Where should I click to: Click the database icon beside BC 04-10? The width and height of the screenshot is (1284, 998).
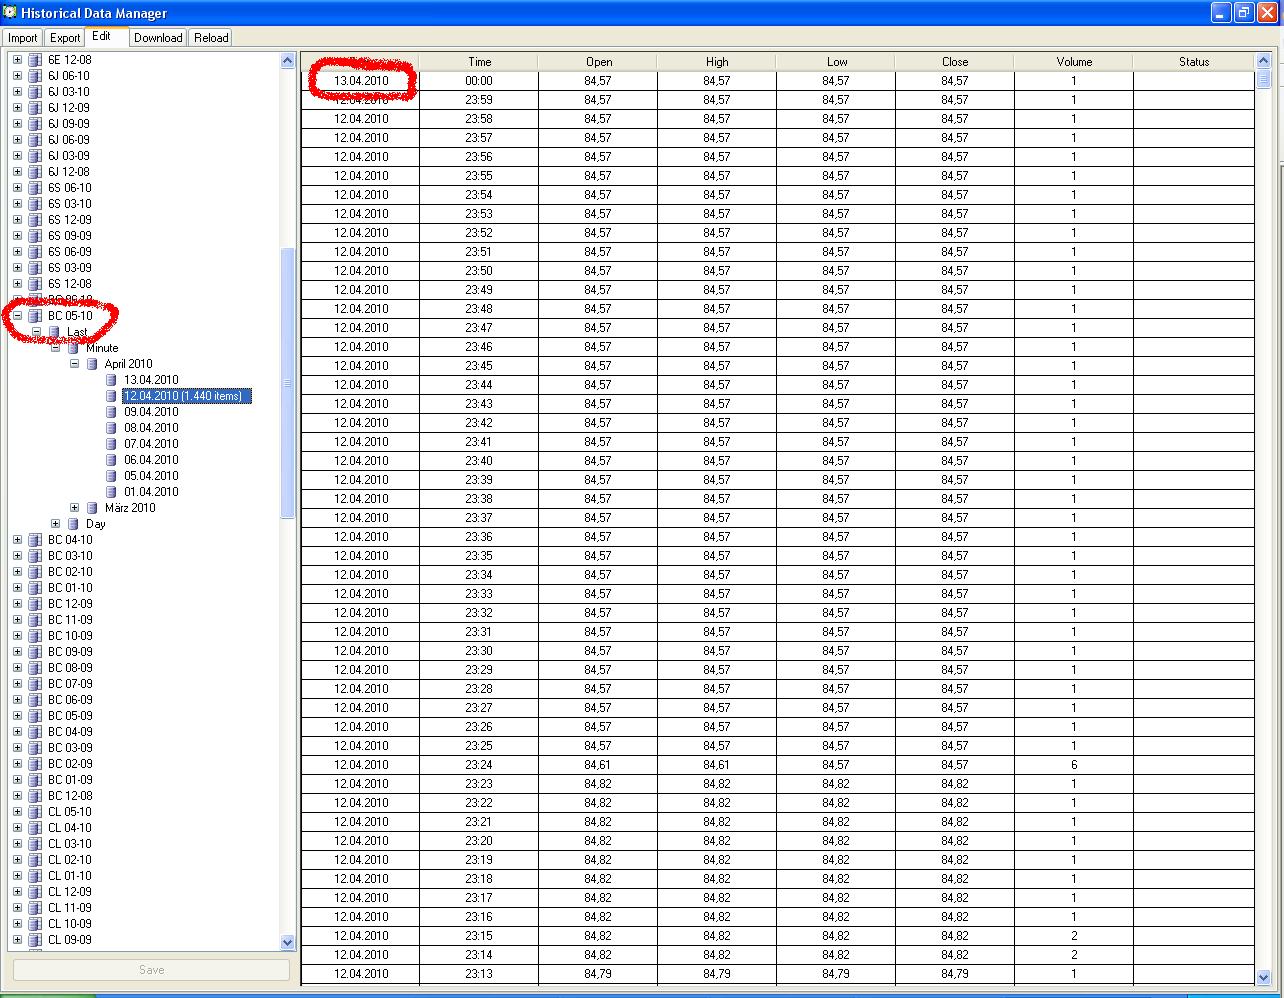point(35,540)
